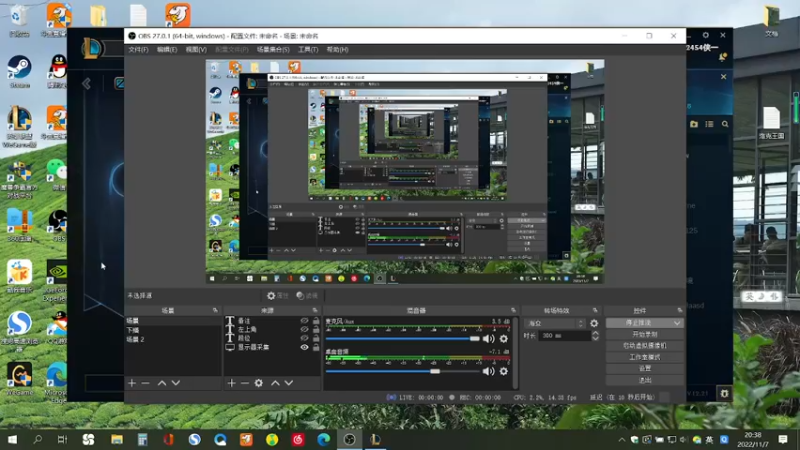Mute the 麦克风/Aux speaker icon

click(x=488, y=338)
